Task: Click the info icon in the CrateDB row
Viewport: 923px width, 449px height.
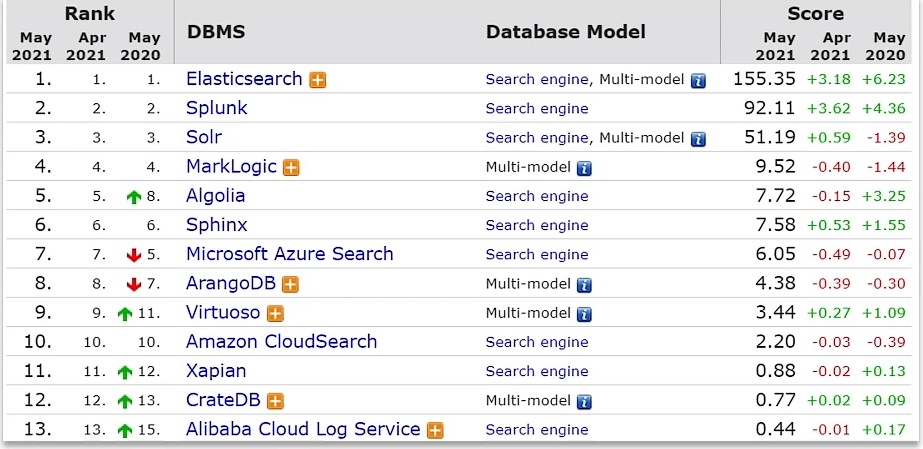Action: click(x=583, y=402)
